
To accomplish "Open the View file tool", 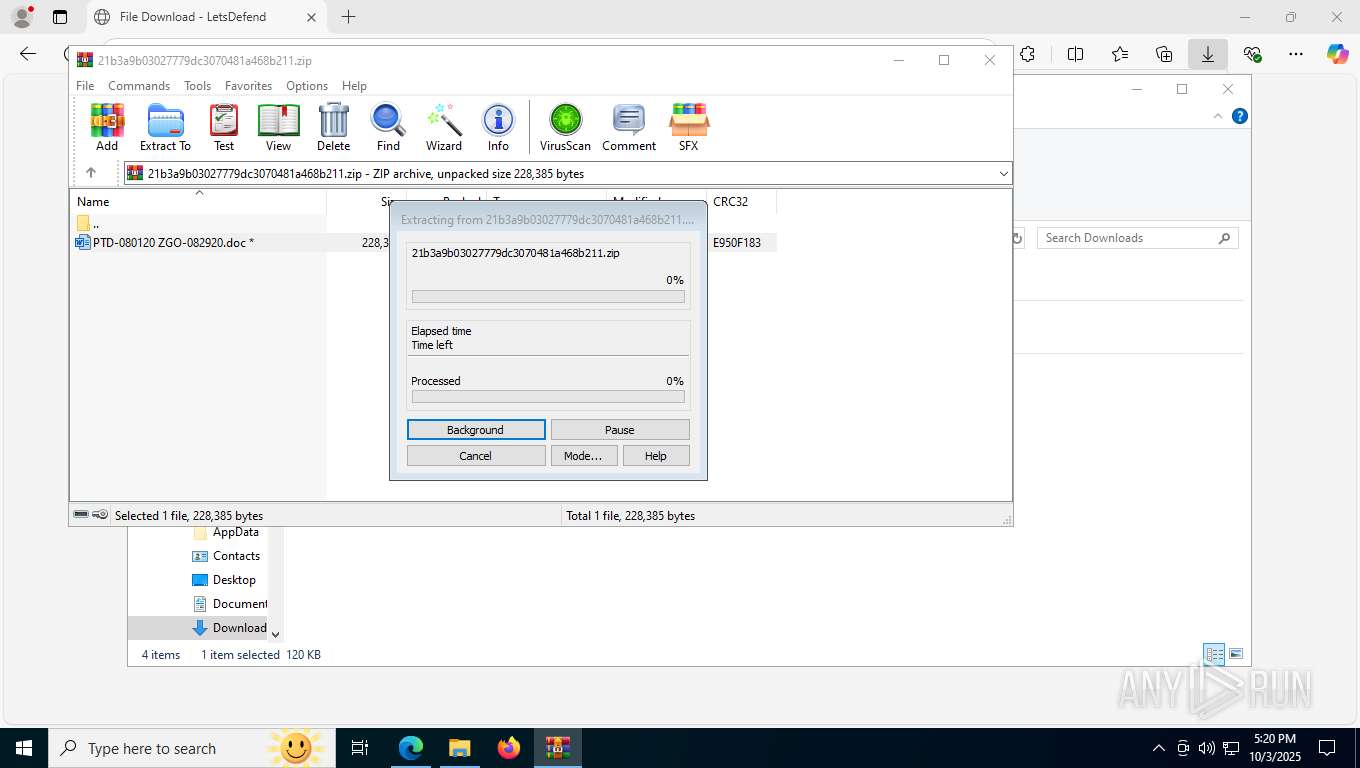I will 278,127.
